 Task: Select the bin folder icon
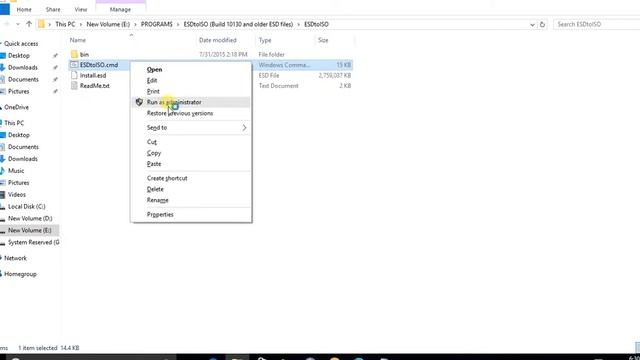click(x=74, y=54)
